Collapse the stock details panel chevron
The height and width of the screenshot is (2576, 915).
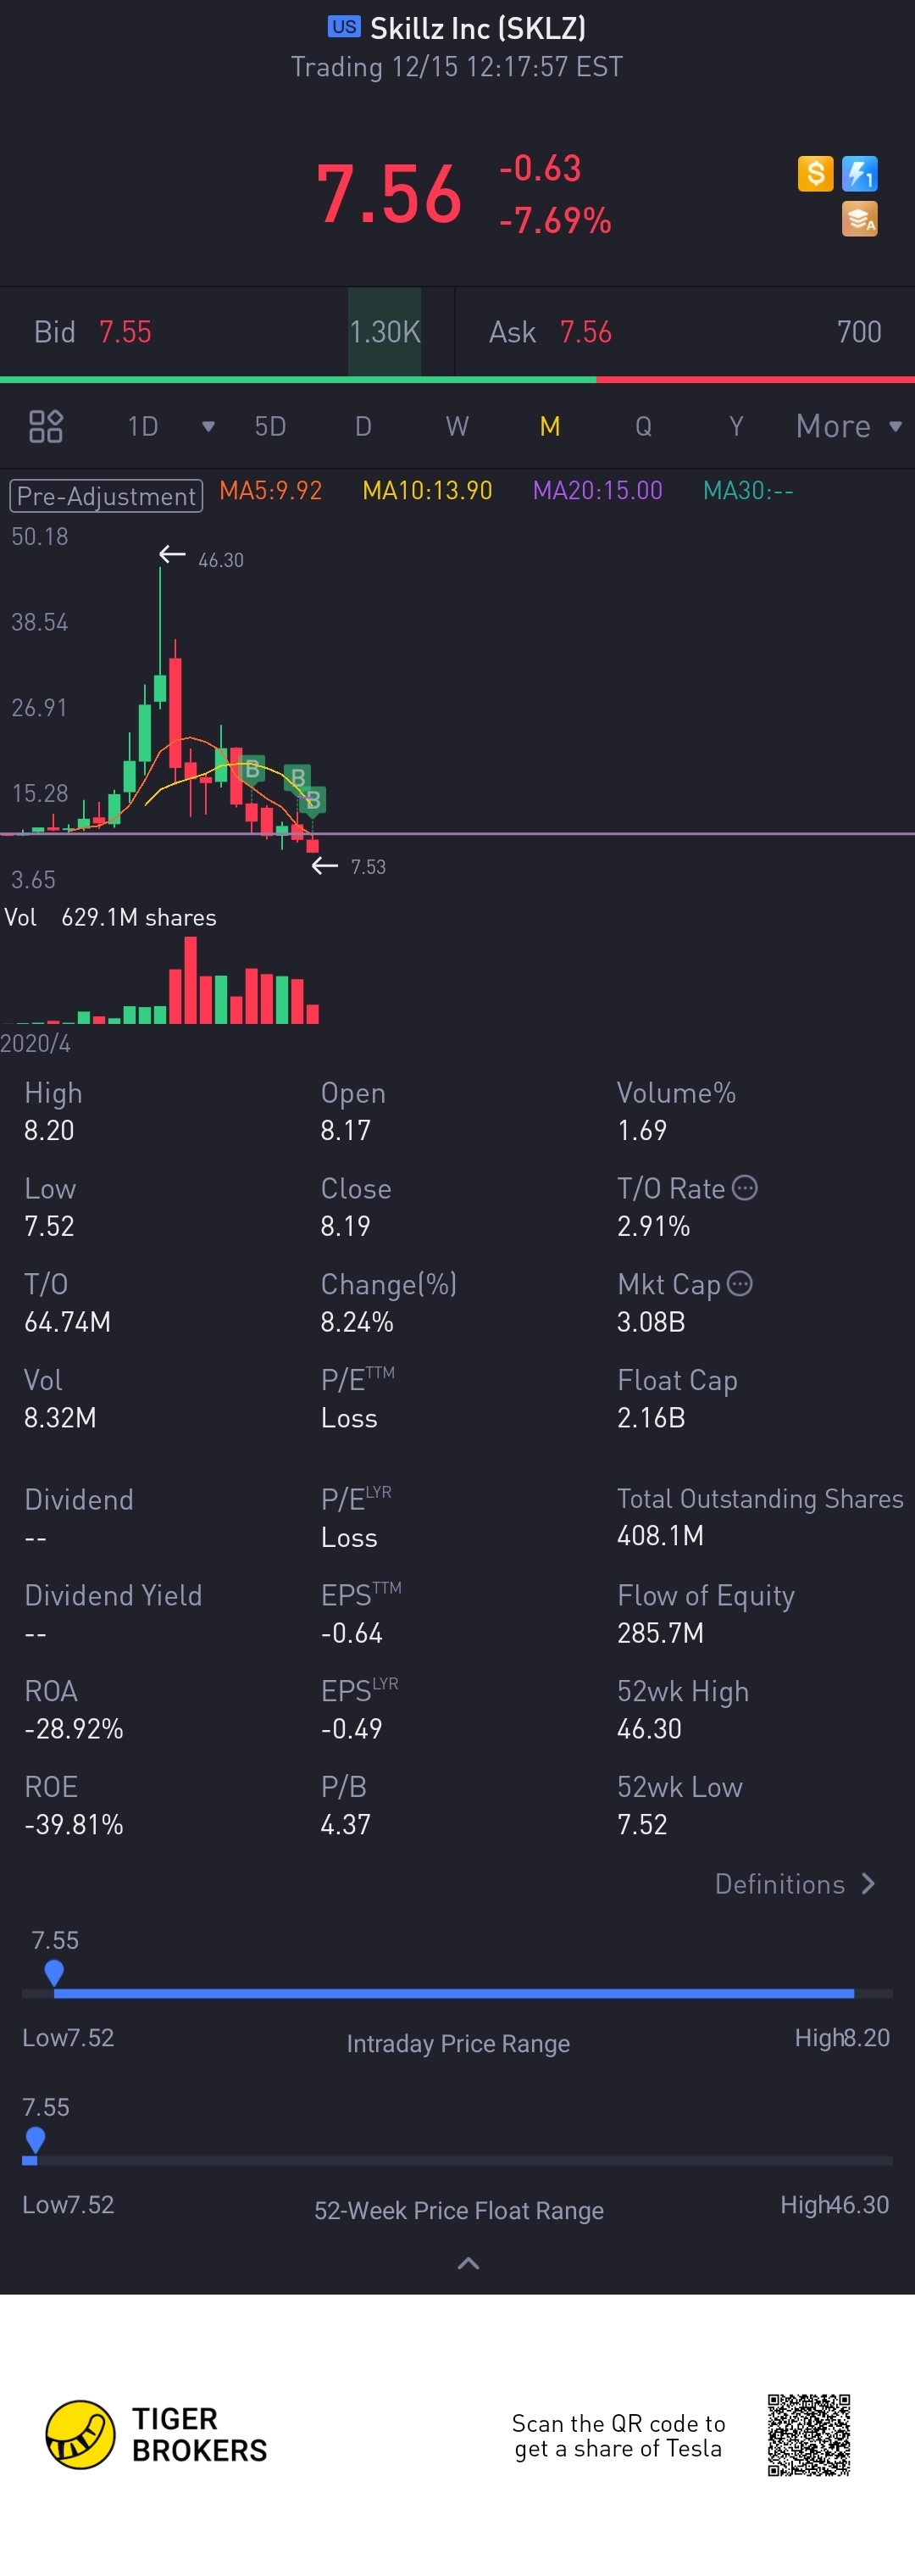coord(468,2263)
